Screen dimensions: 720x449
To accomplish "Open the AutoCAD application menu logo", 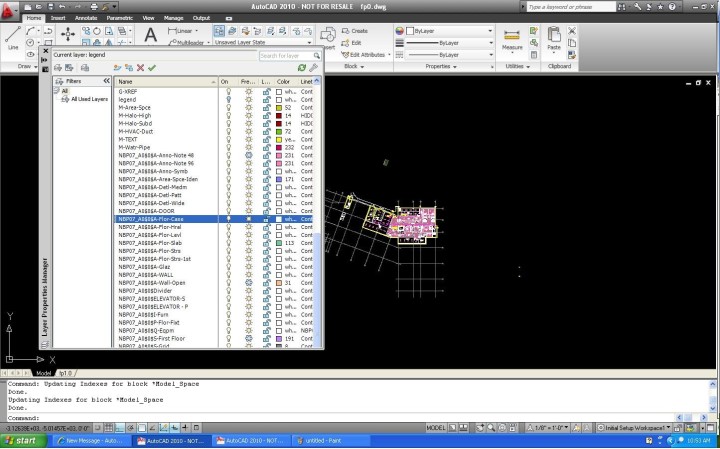I will [8, 10].
